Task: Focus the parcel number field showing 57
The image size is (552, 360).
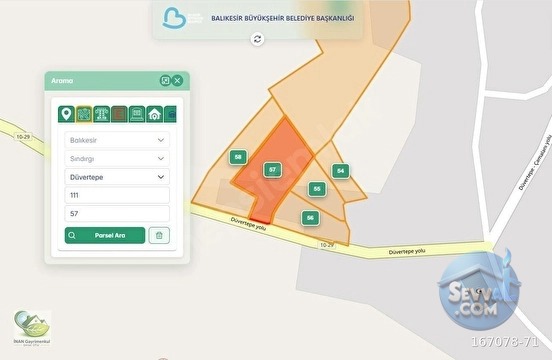Action: coord(117,213)
